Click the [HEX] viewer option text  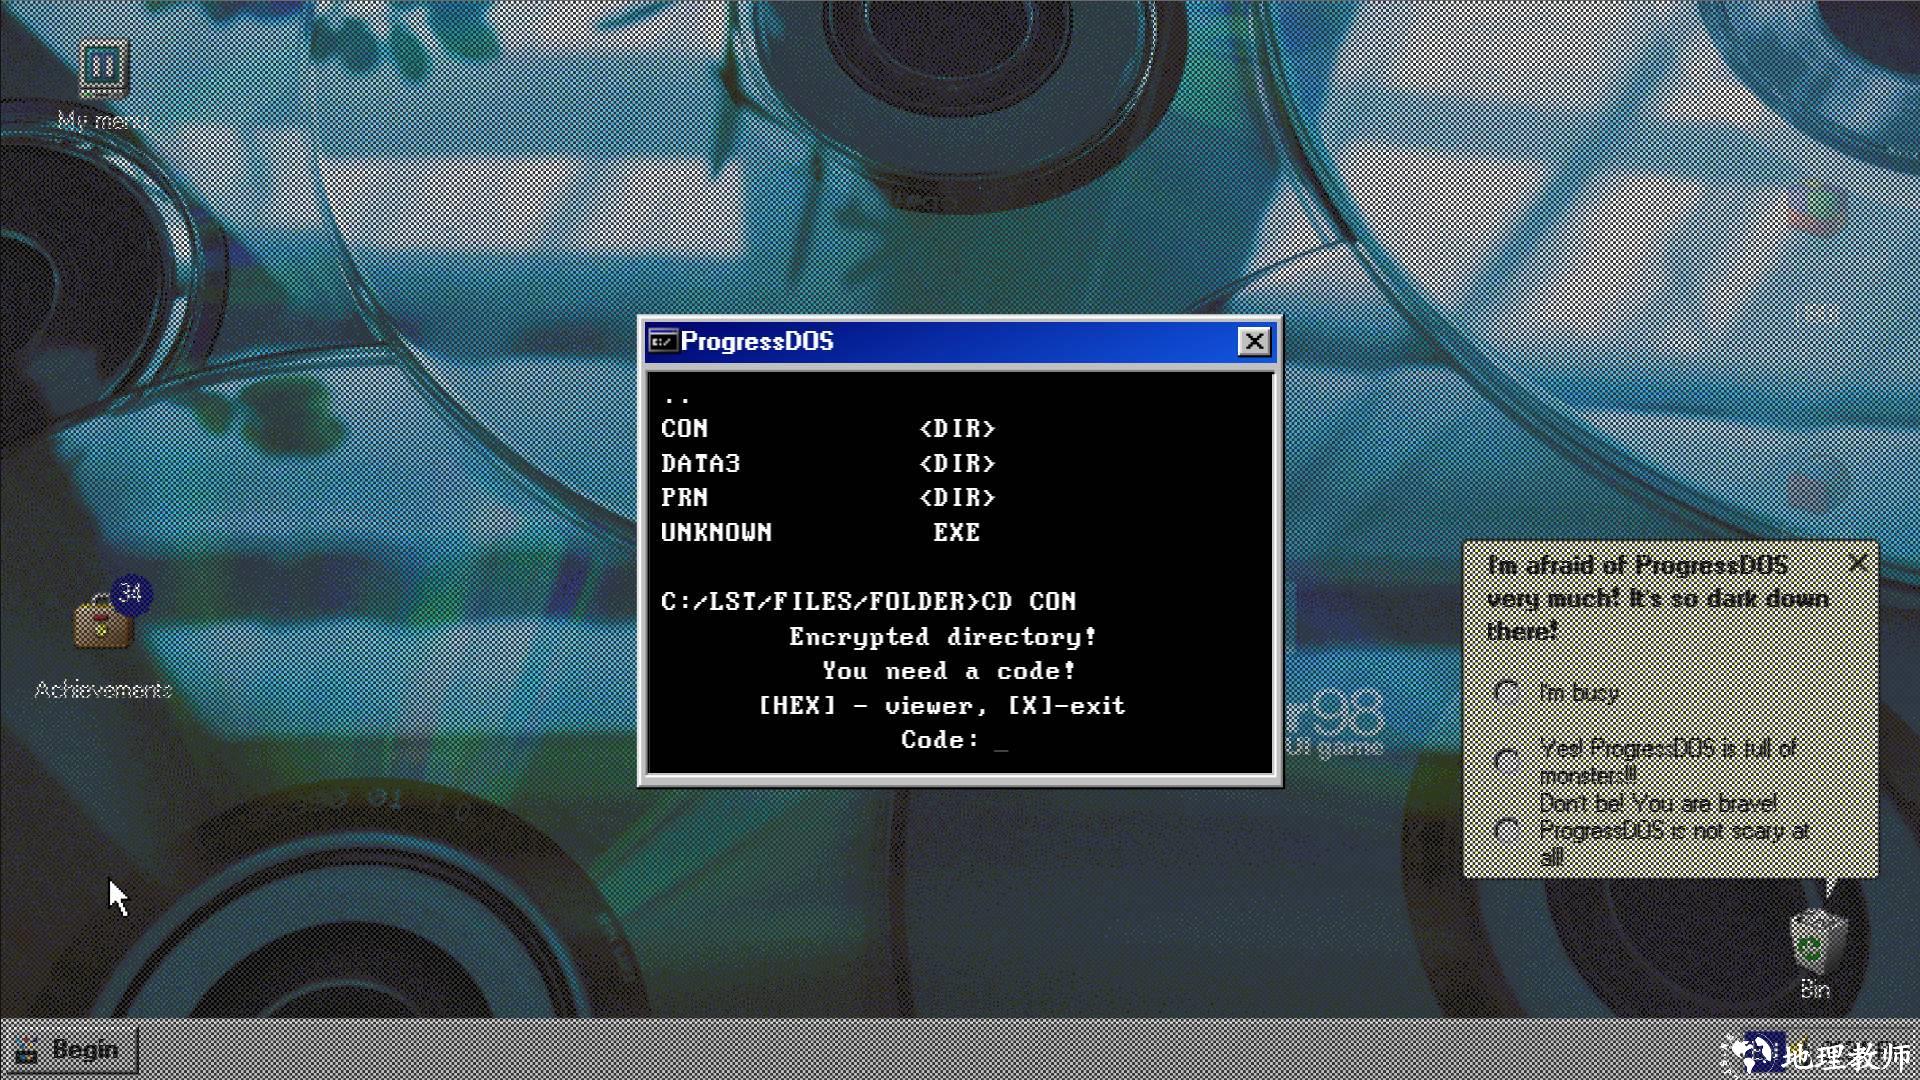(x=797, y=706)
